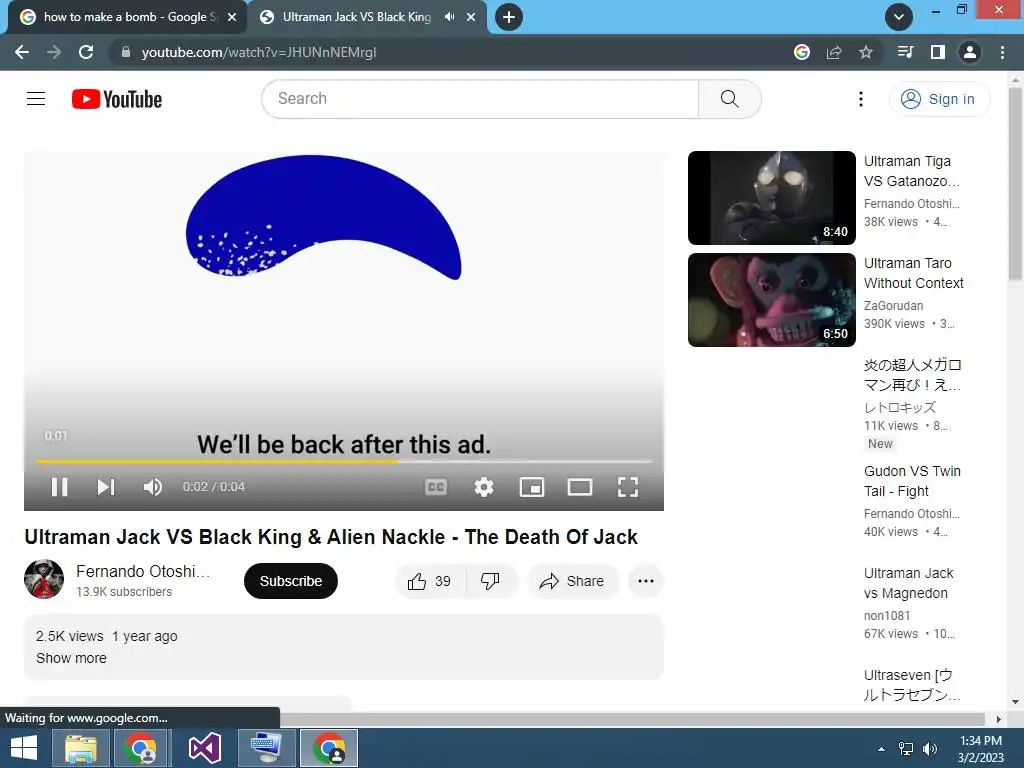Open Ultraman Taro Without Context thumbnail

(x=771, y=300)
